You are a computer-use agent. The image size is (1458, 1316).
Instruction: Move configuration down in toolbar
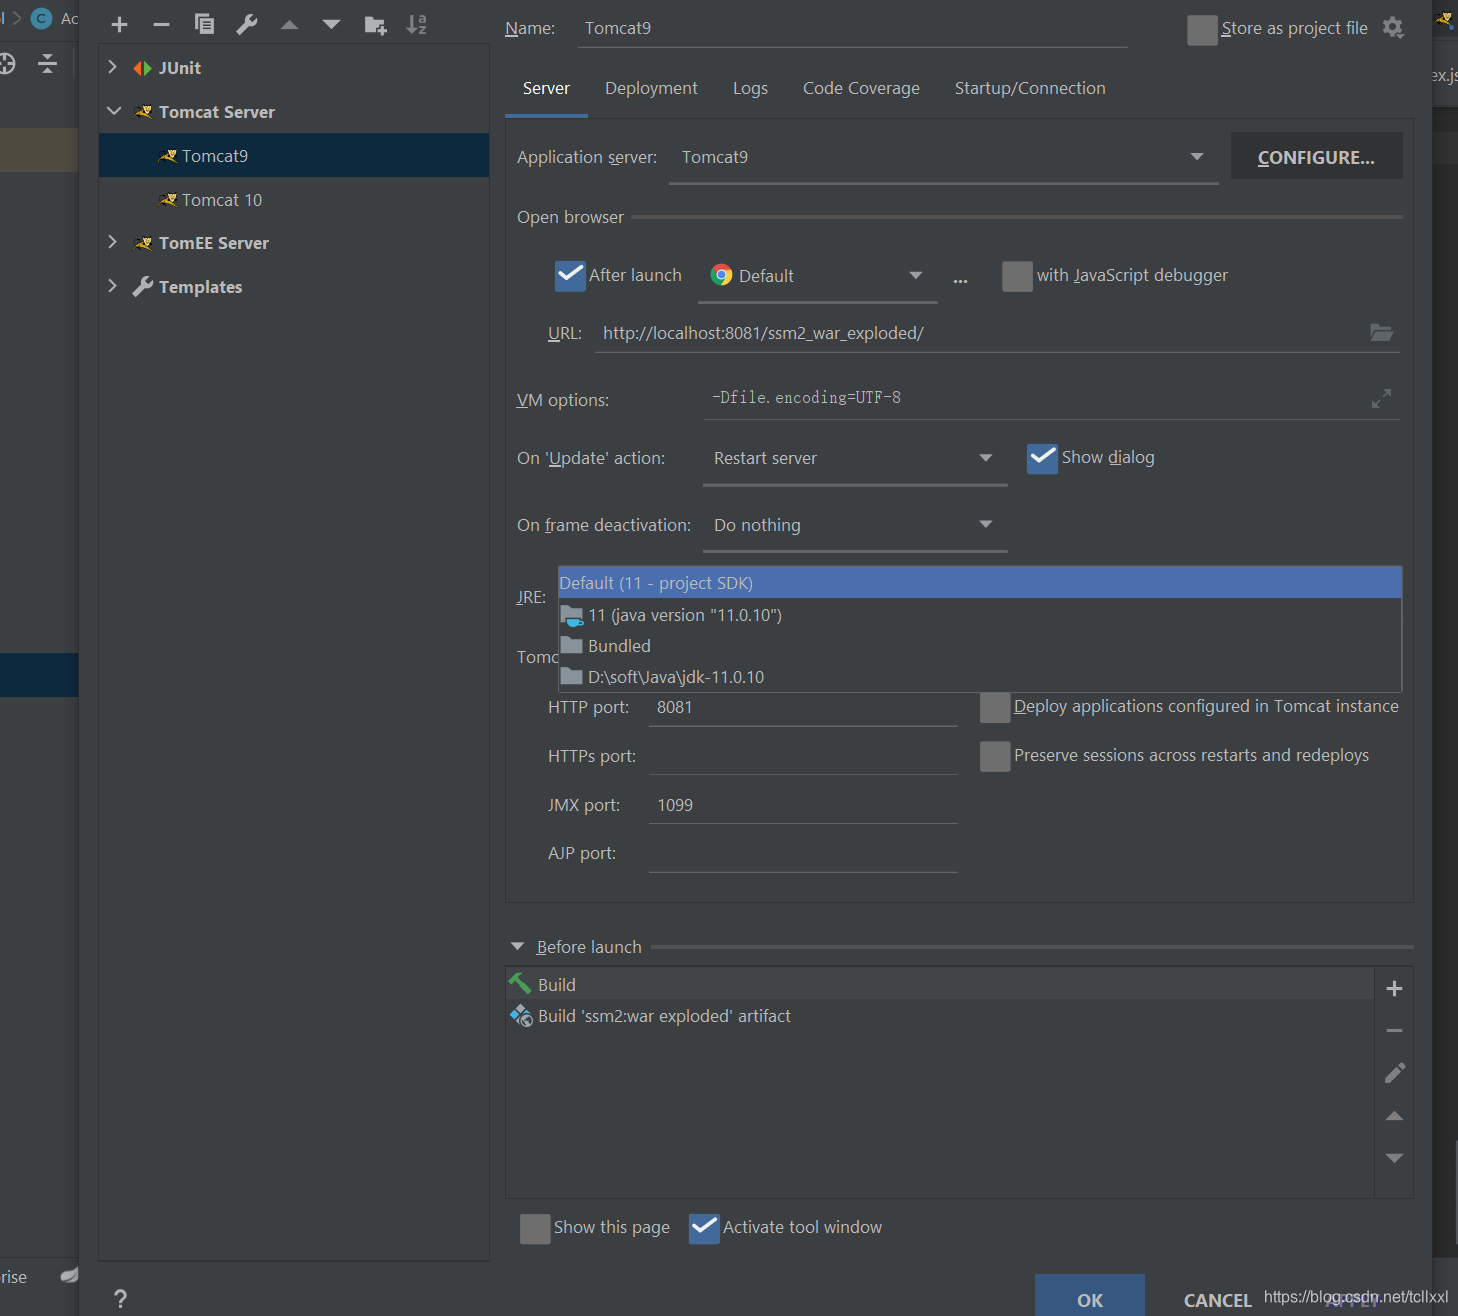coord(331,25)
